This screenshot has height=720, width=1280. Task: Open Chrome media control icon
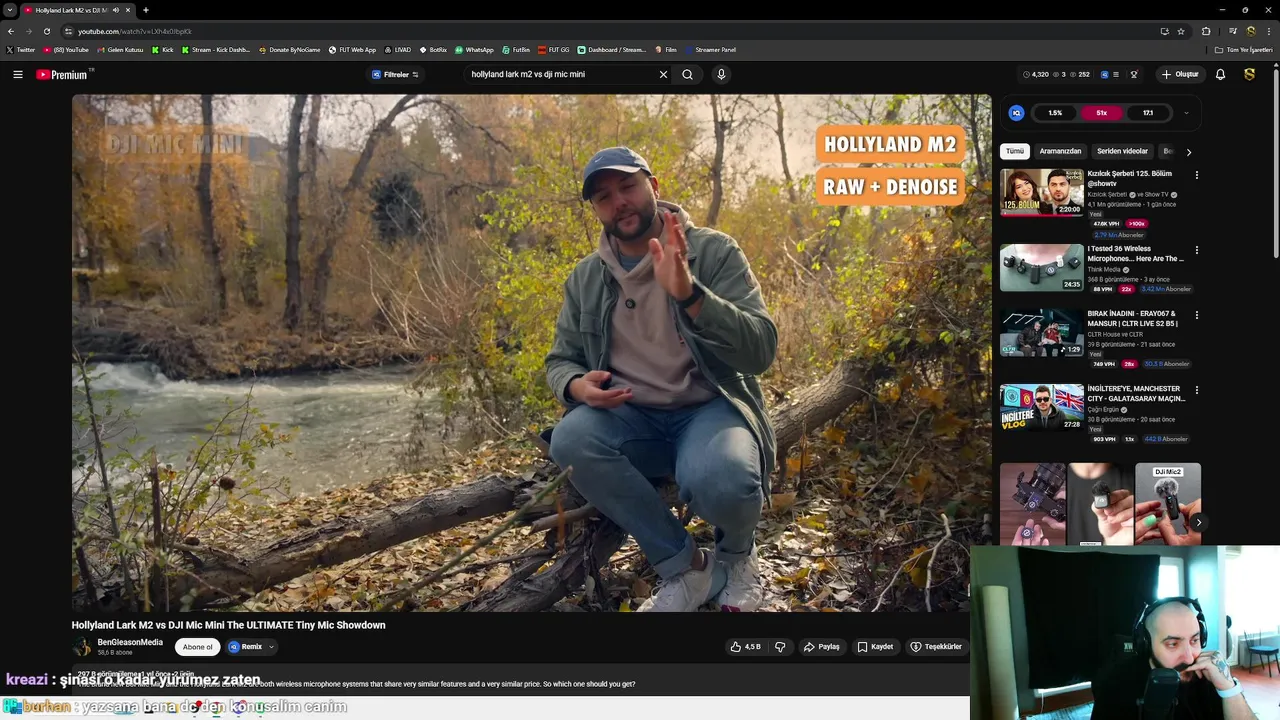(1232, 31)
